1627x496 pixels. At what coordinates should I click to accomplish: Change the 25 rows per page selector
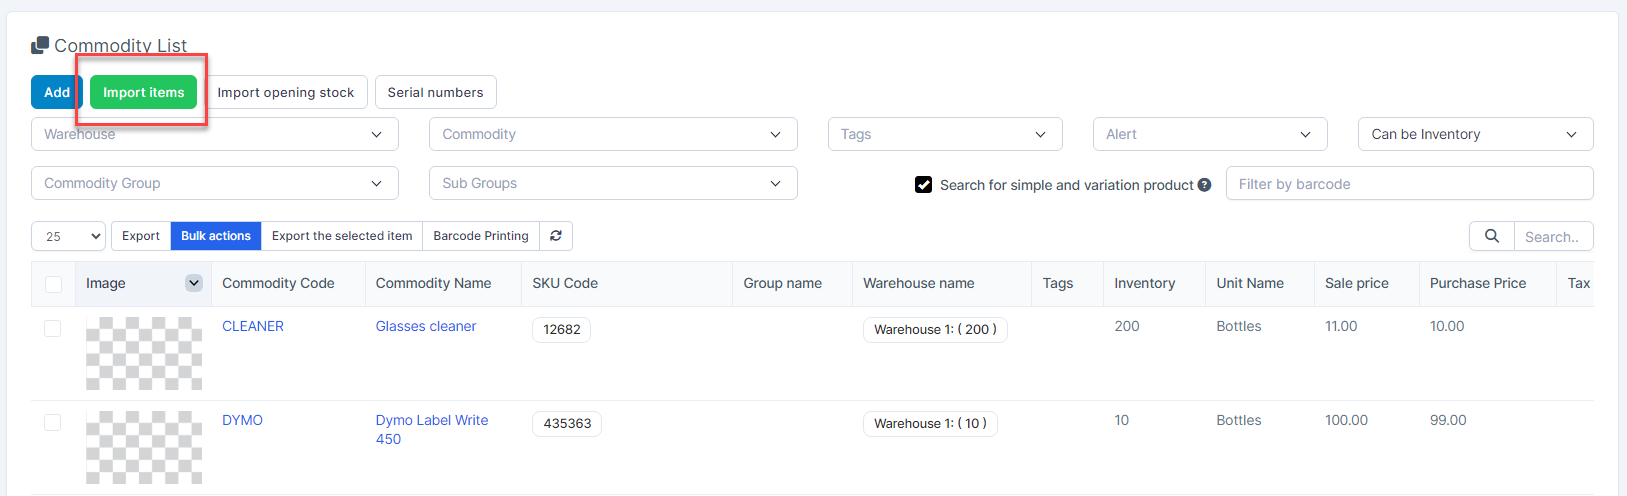68,236
